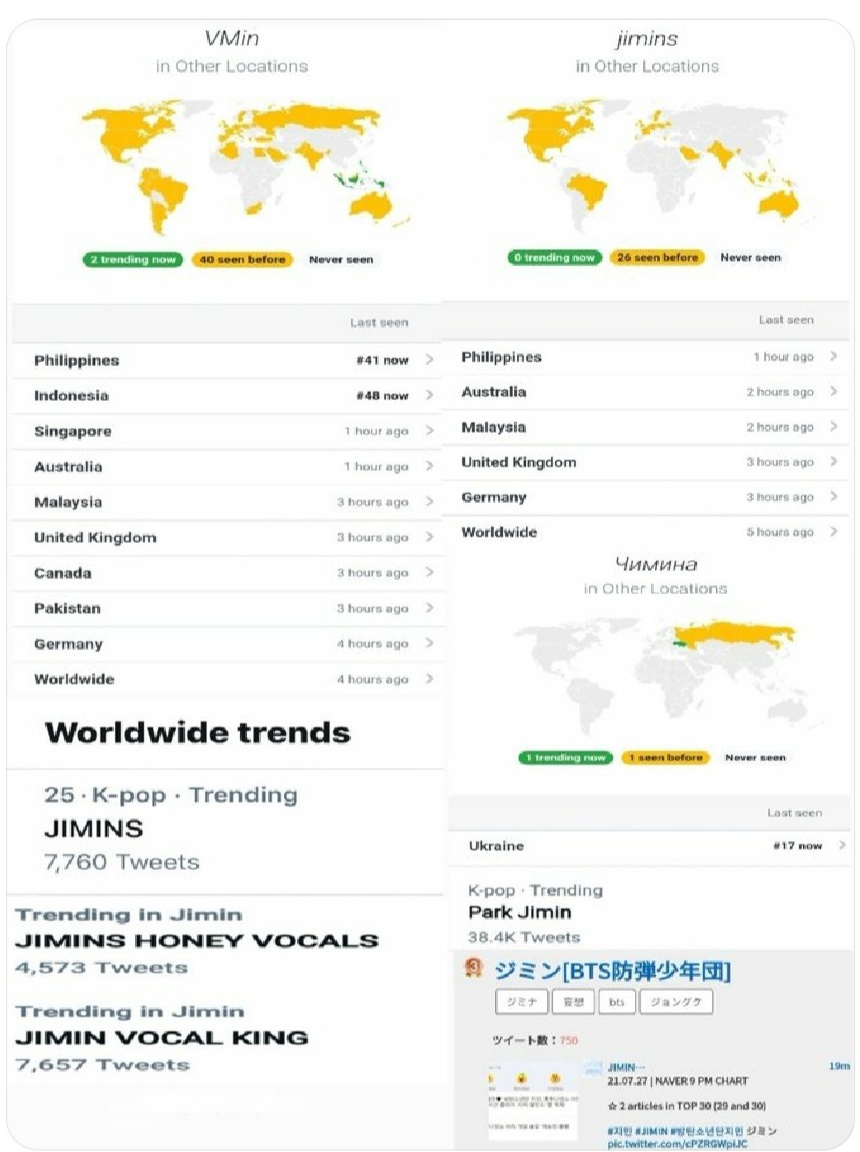Open ジミン[BTS防弾少年団] heading link
This screenshot has height=1152, width=860.
612,971
